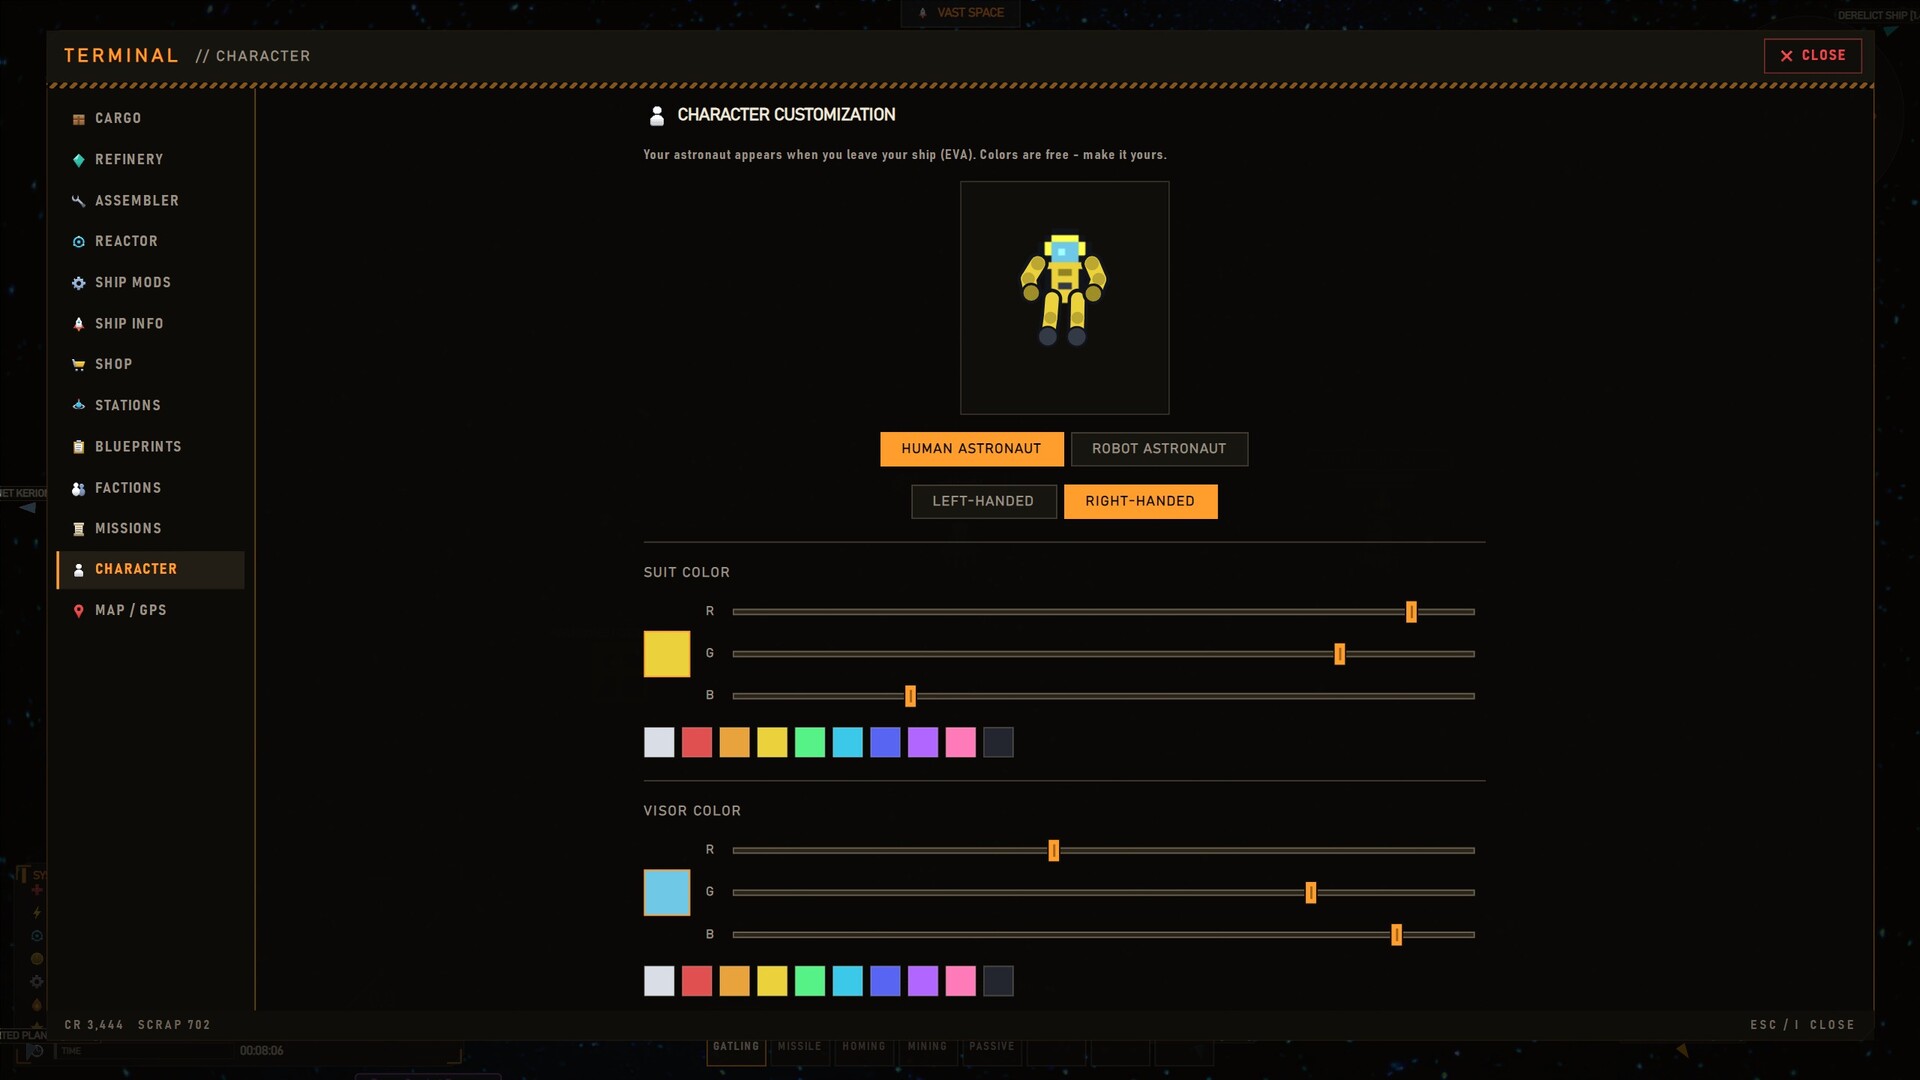
Task: Click the astronaut preview thumbnail
Action: coord(1064,298)
